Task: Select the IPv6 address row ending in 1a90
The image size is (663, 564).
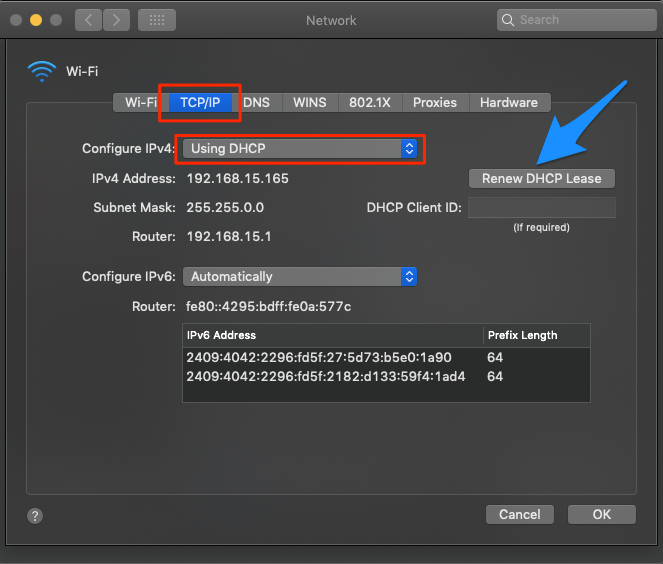Action: pyautogui.click(x=386, y=358)
